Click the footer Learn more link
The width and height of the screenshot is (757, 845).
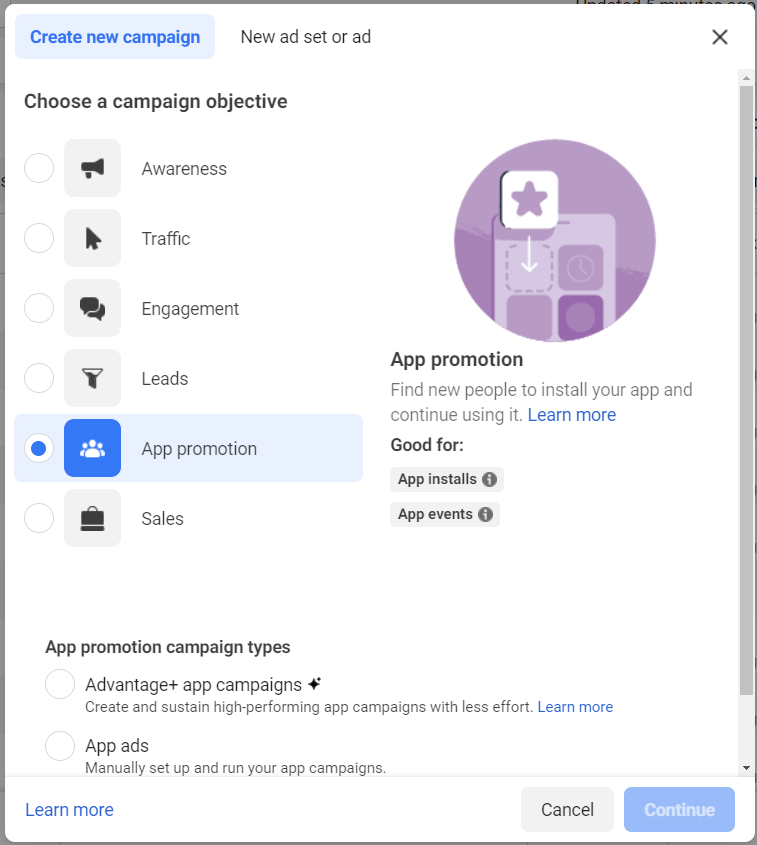[69, 810]
